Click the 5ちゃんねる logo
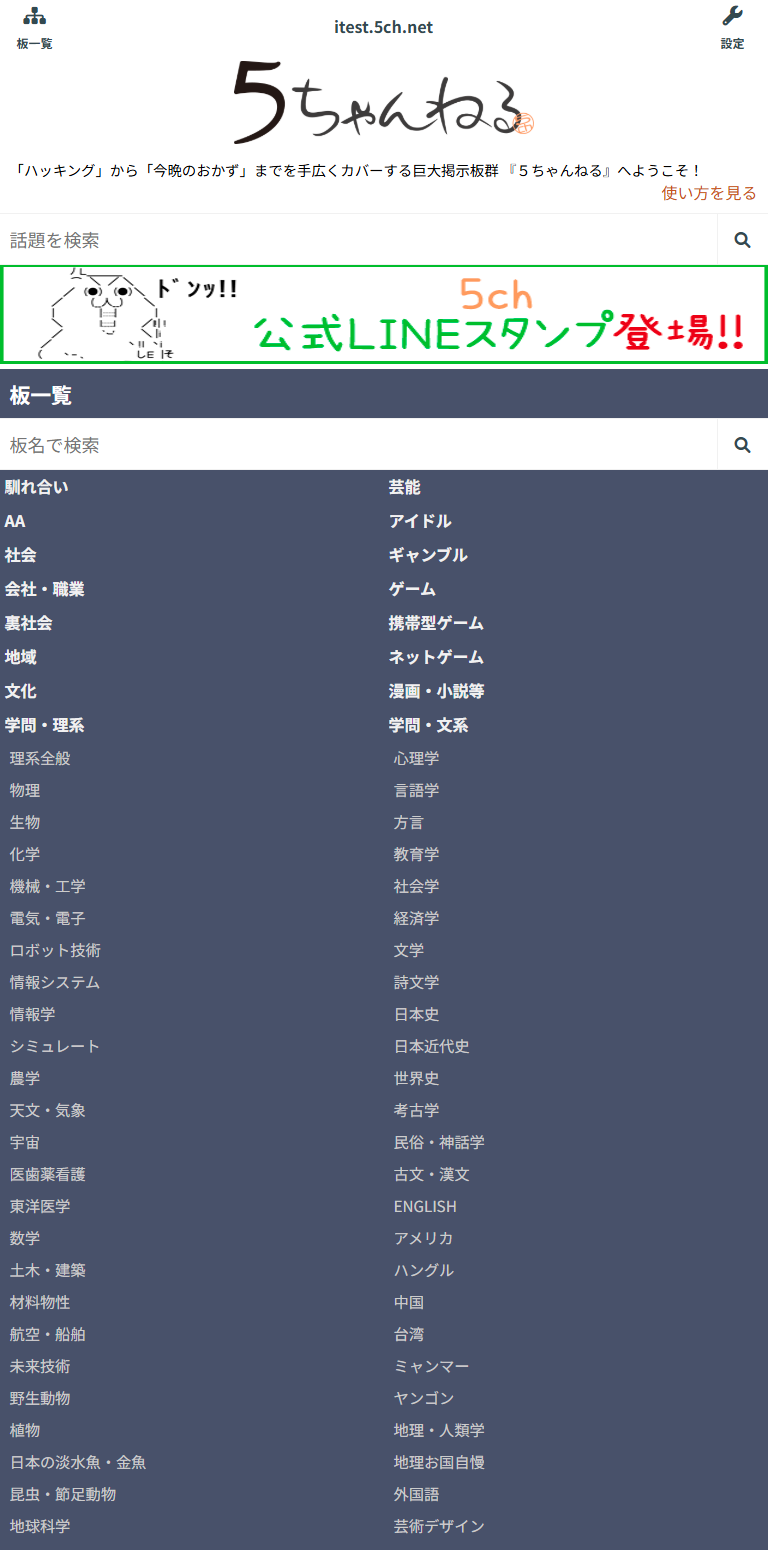This screenshot has height=1550, width=768. coord(384,102)
